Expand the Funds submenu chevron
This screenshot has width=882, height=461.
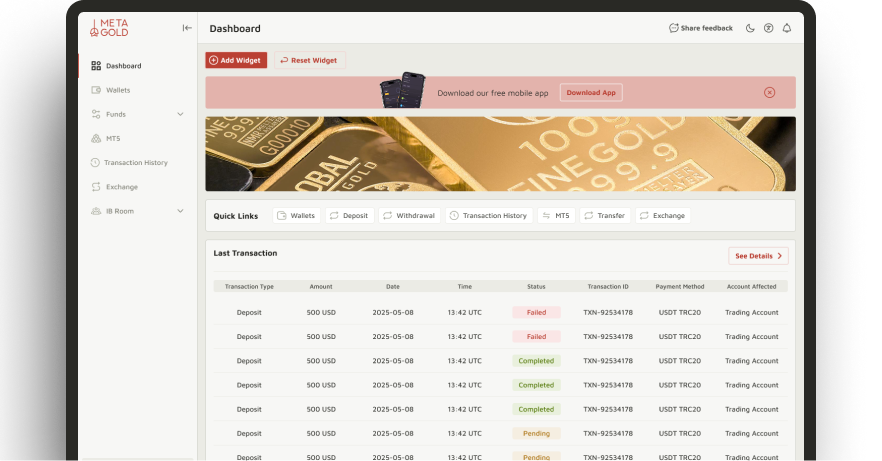click(180, 114)
